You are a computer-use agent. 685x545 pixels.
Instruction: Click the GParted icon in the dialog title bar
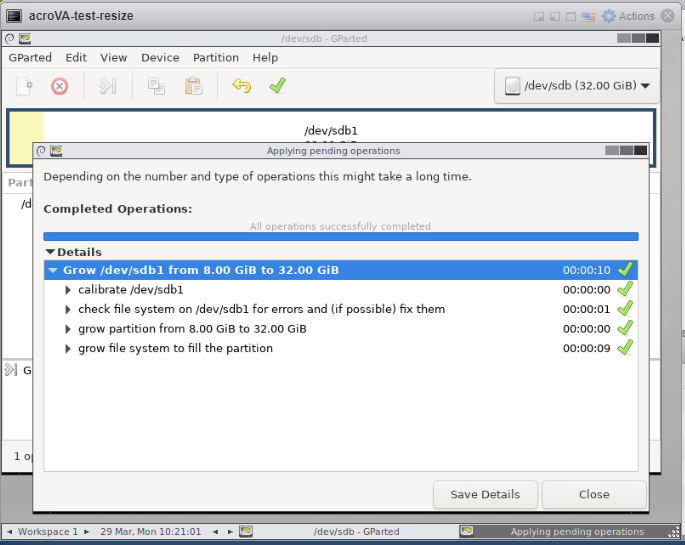pyautogui.click(x=56, y=151)
